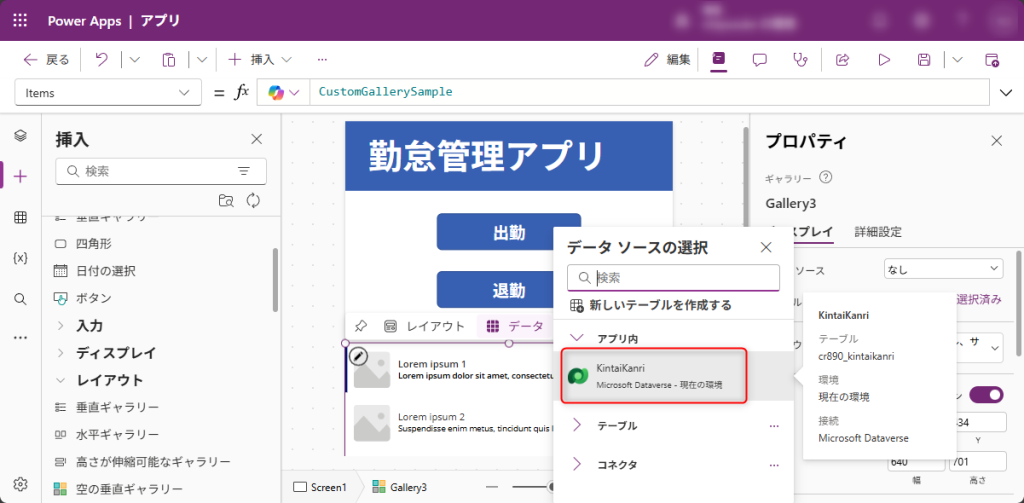Image resolution: width=1024 pixels, height=503 pixels.
Task: Go back with the 戻る button
Action: coord(46,60)
